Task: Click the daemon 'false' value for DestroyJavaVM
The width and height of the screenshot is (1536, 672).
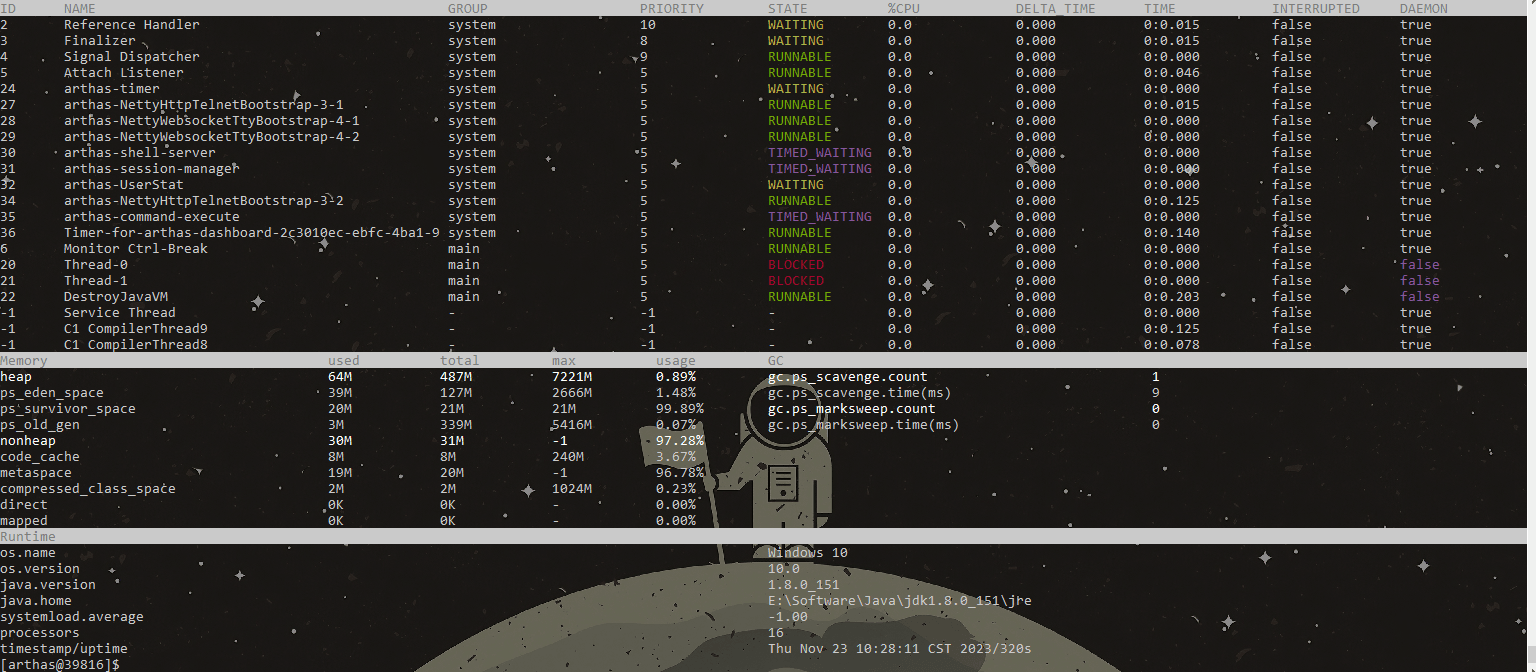Action: (1420, 297)
